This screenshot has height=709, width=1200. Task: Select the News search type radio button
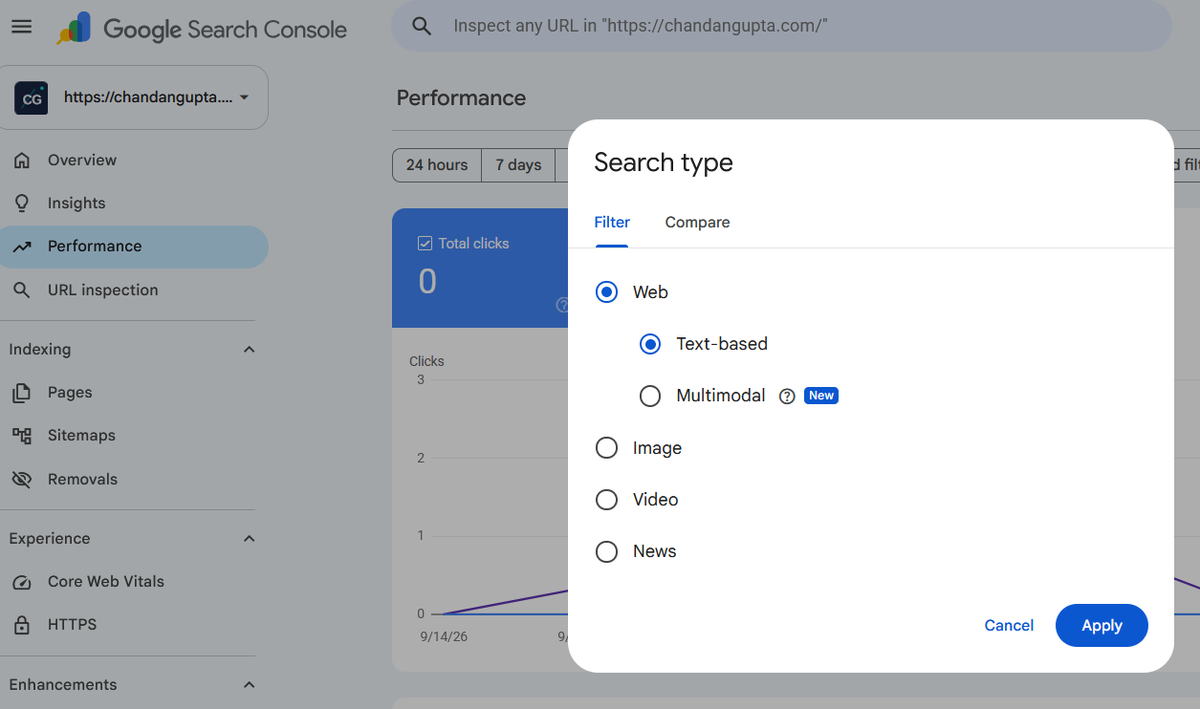tap(606, 551)
